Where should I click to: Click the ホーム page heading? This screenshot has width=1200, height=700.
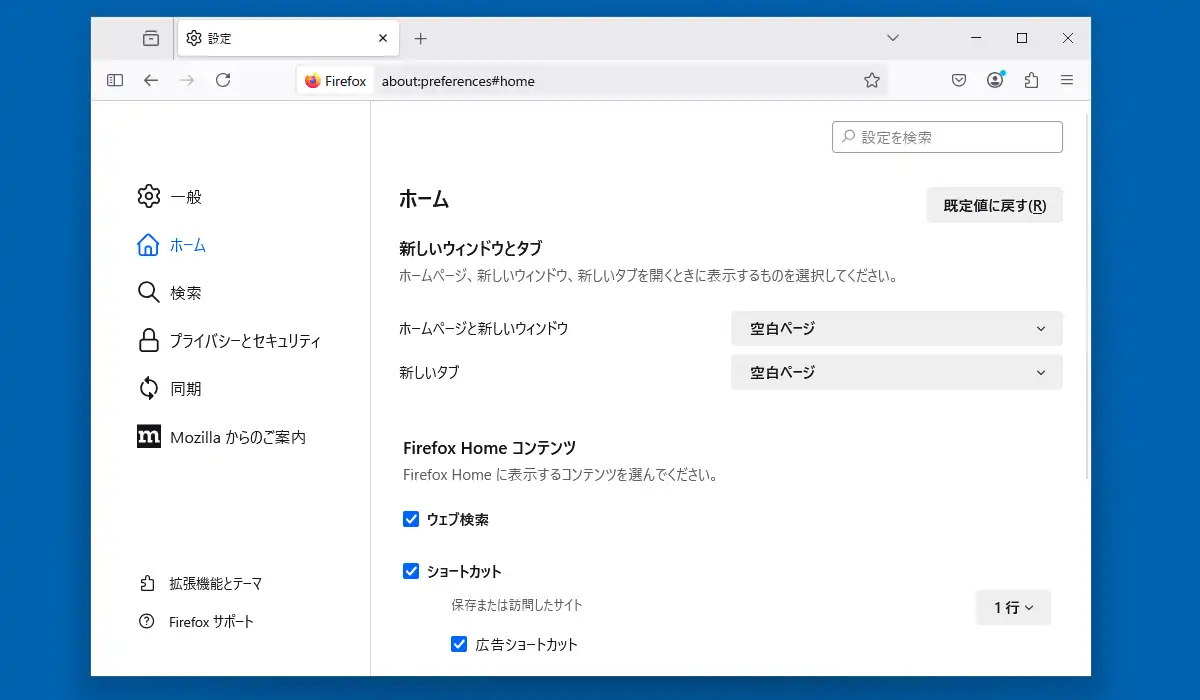pos(424,199)
